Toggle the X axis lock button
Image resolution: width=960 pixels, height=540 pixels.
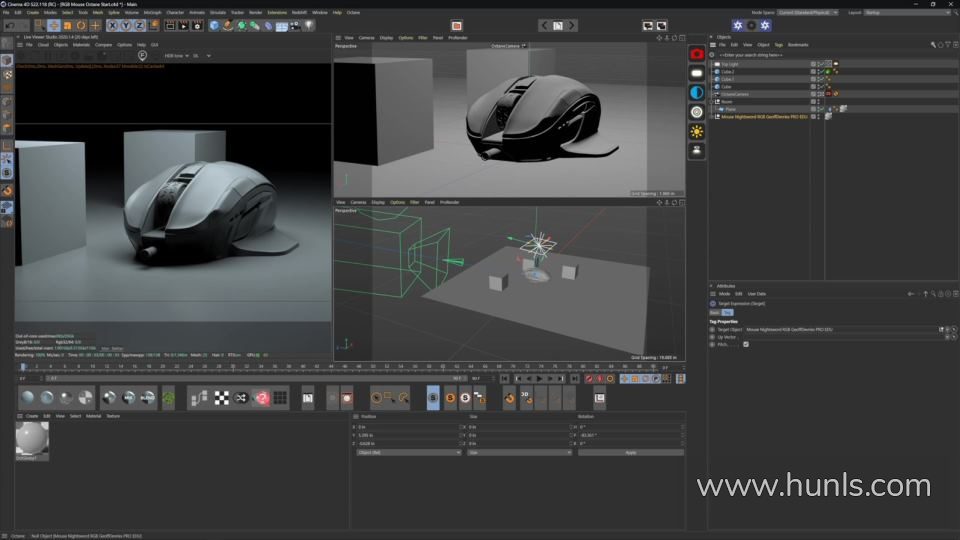click(112, 25)
